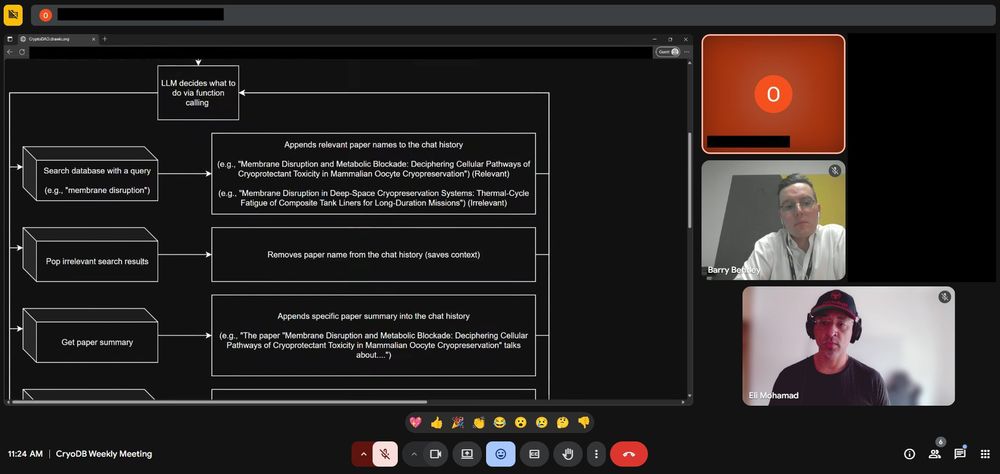Click the present screen button
Screen dimensions: 1000x474
[x=467, y=454]
